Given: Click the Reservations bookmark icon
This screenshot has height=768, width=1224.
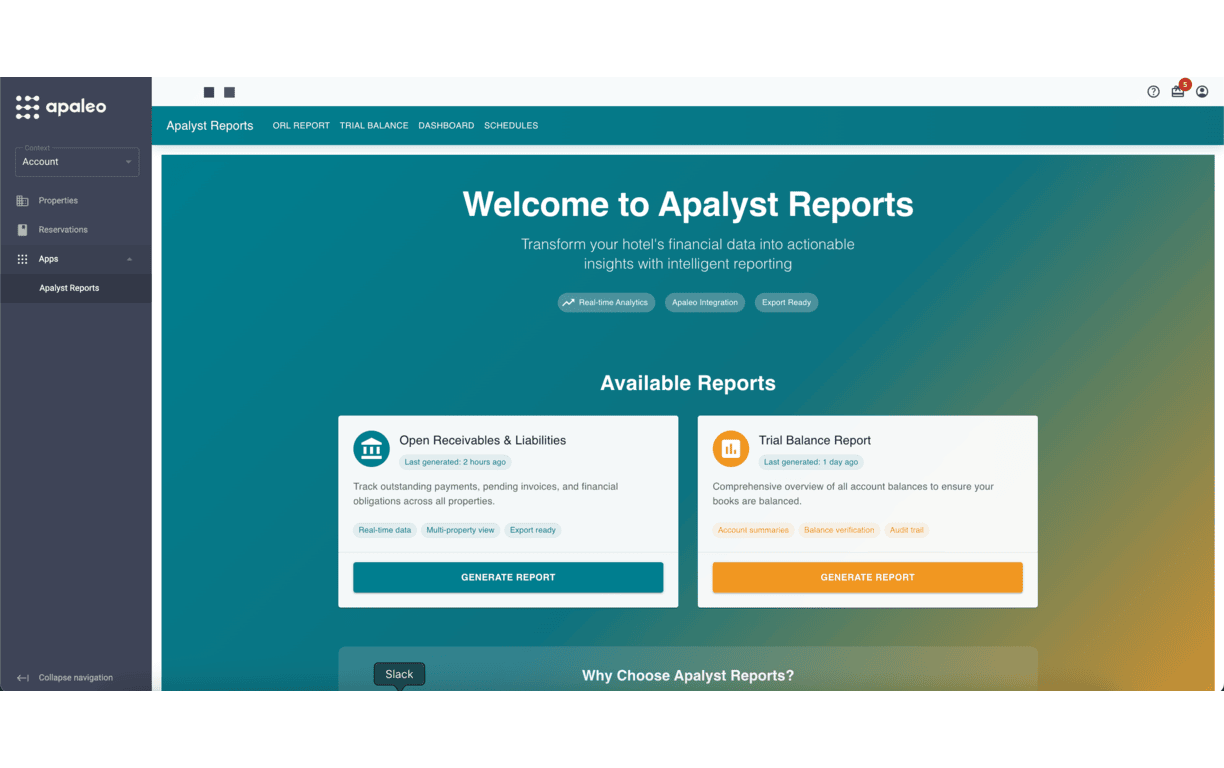Looking at the screenshot, I should (x=23, y=230).
